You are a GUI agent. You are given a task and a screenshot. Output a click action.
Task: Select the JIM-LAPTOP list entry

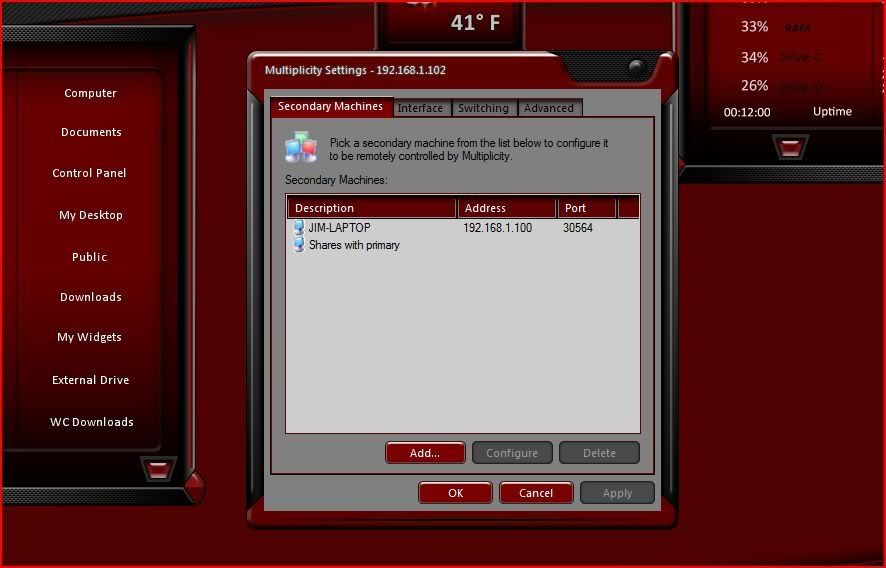click(x=339, y=228)
